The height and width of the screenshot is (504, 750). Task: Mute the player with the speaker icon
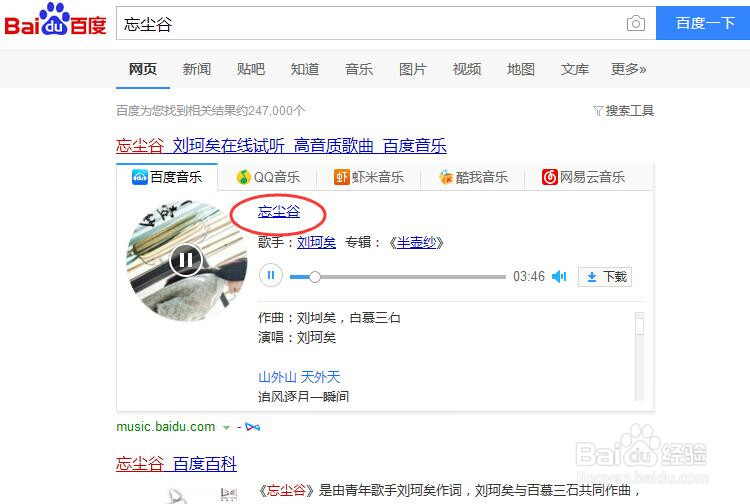click(x=559, y=276)
